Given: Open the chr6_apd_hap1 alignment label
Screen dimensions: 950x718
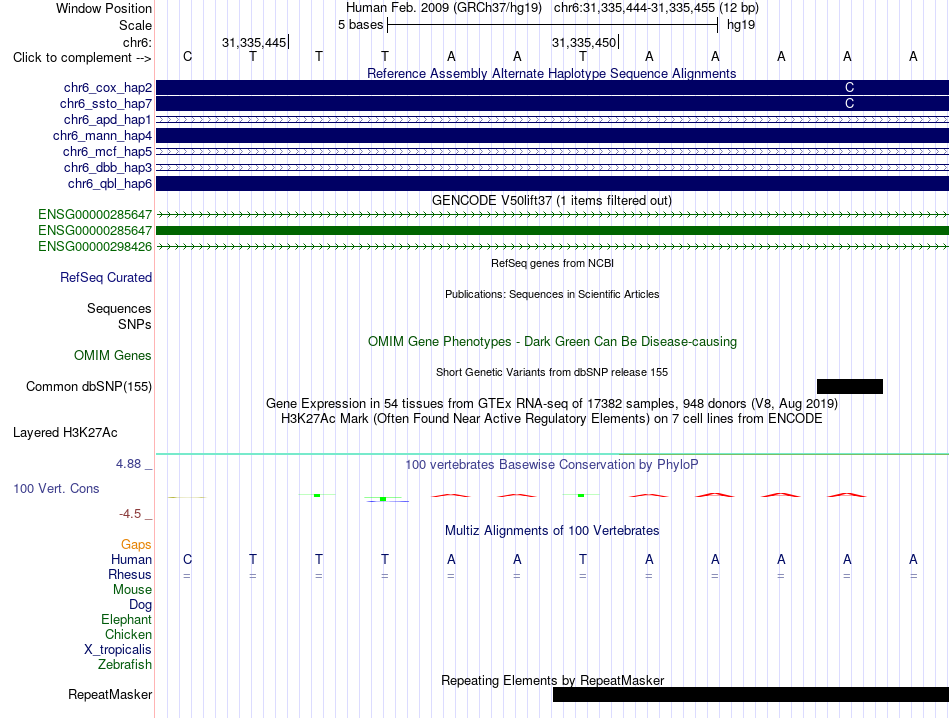Looking at the screenshot, I should point(108,119).
